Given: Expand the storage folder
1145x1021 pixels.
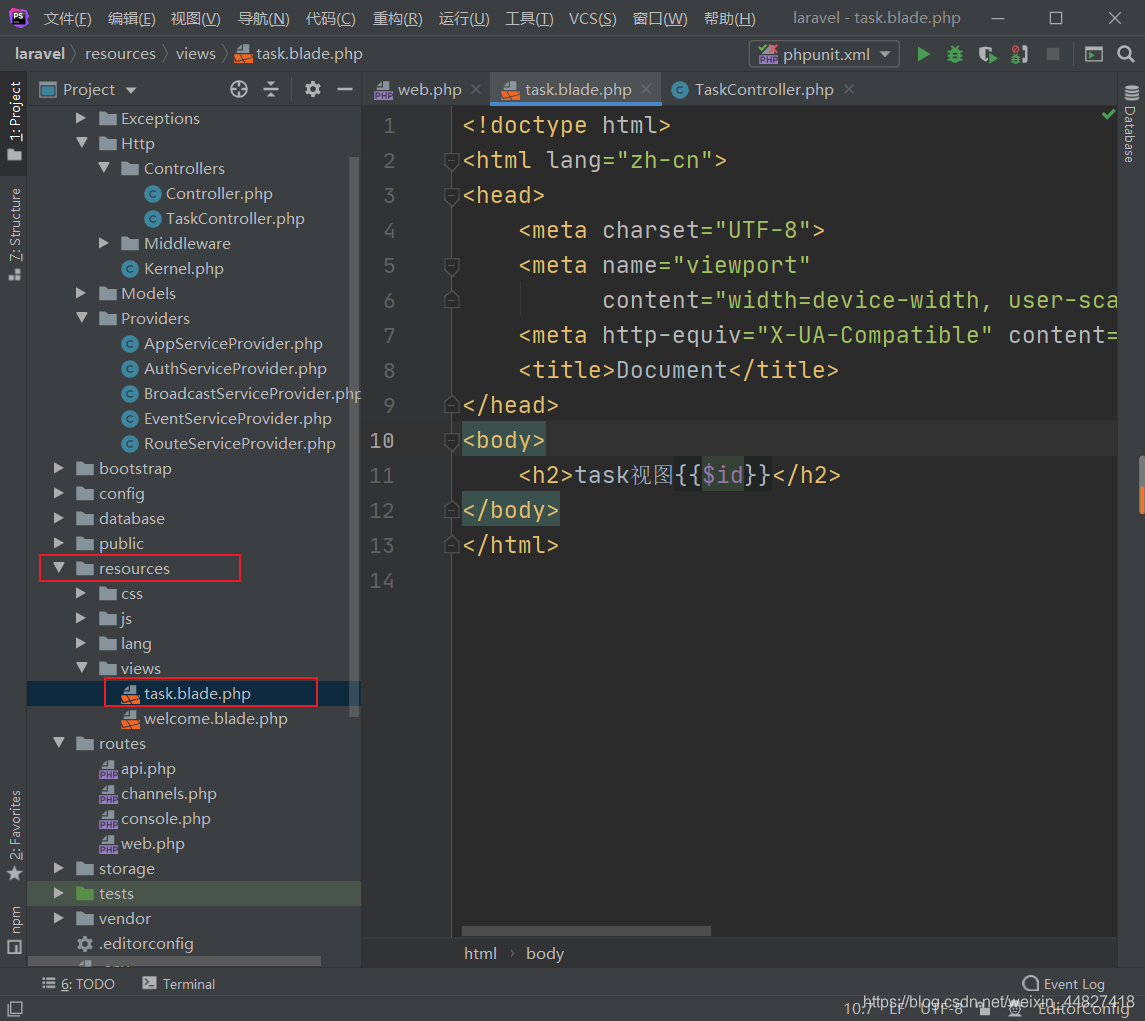Looking at the screenshot, I should (58, 868).
